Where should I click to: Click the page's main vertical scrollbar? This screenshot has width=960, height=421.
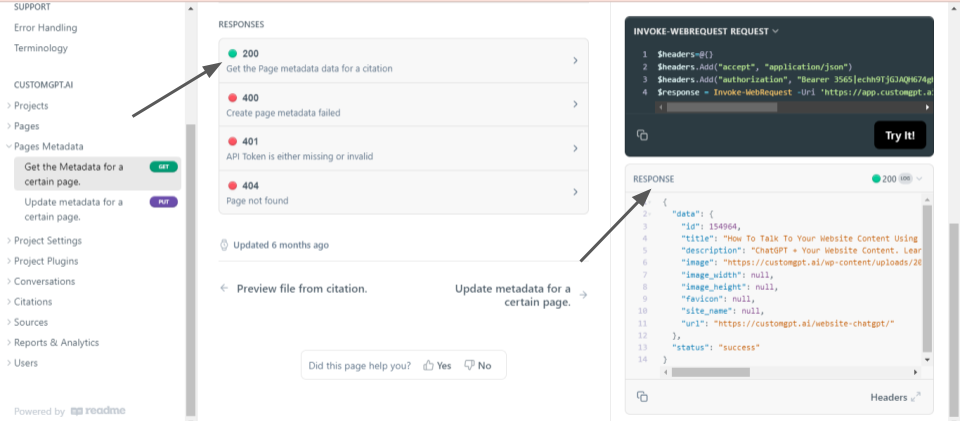[954, 318]
